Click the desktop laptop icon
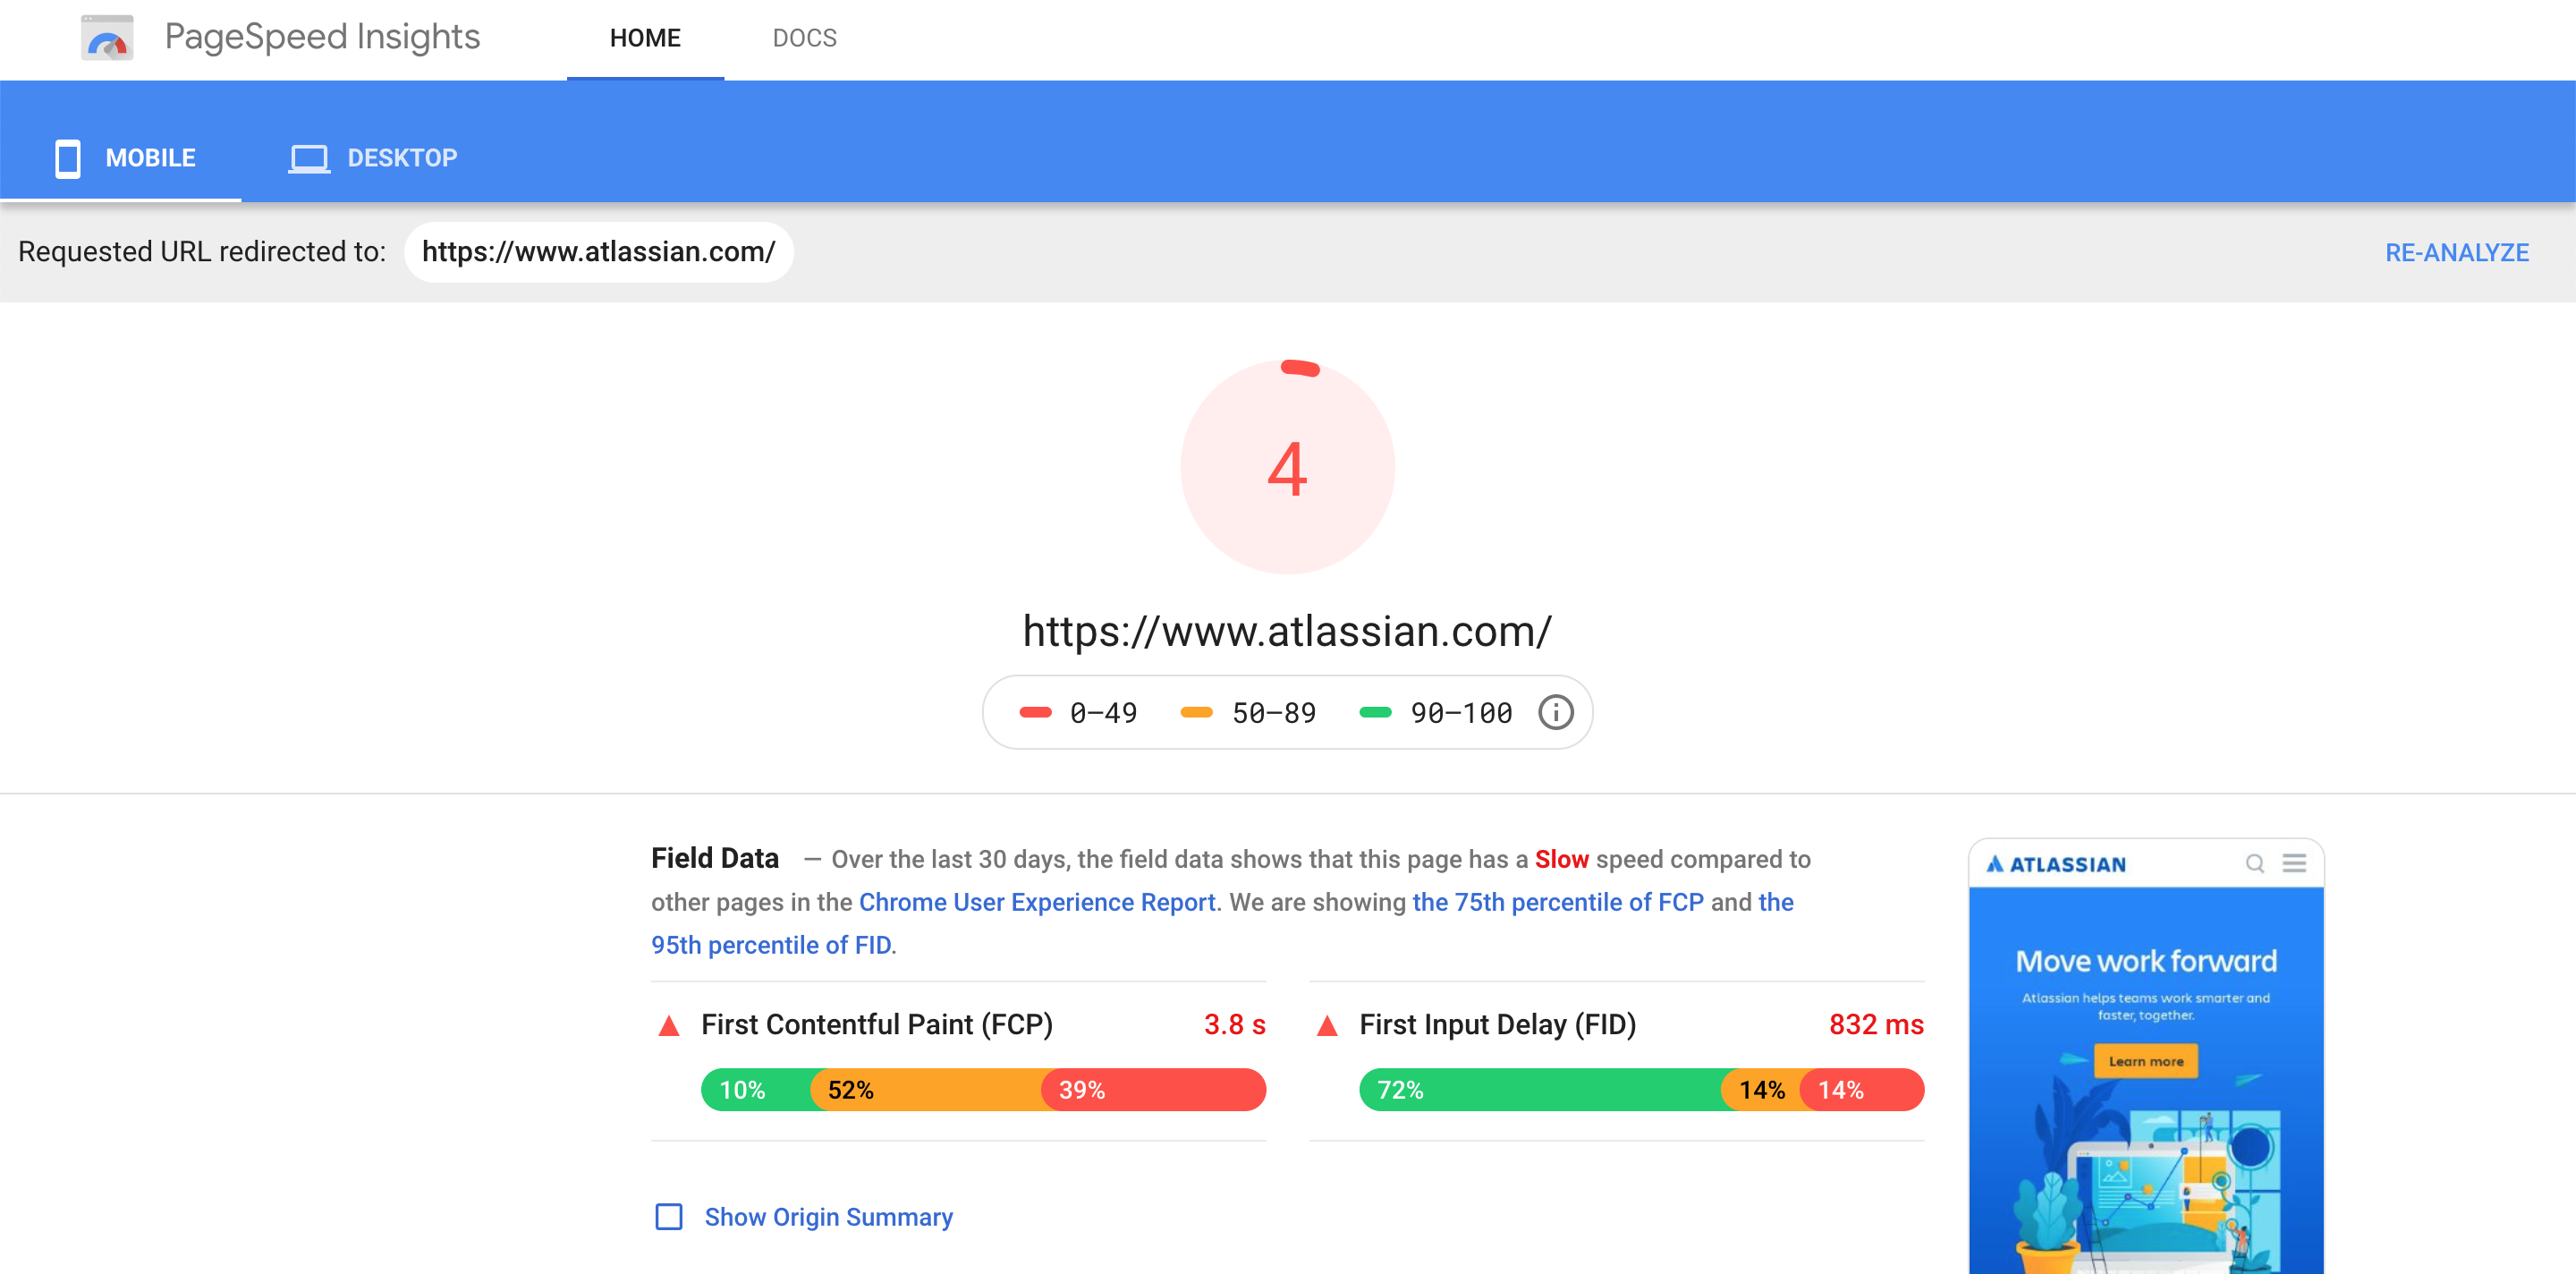The height and width of the screenshot is (1274, 2576). pos(309,158)
